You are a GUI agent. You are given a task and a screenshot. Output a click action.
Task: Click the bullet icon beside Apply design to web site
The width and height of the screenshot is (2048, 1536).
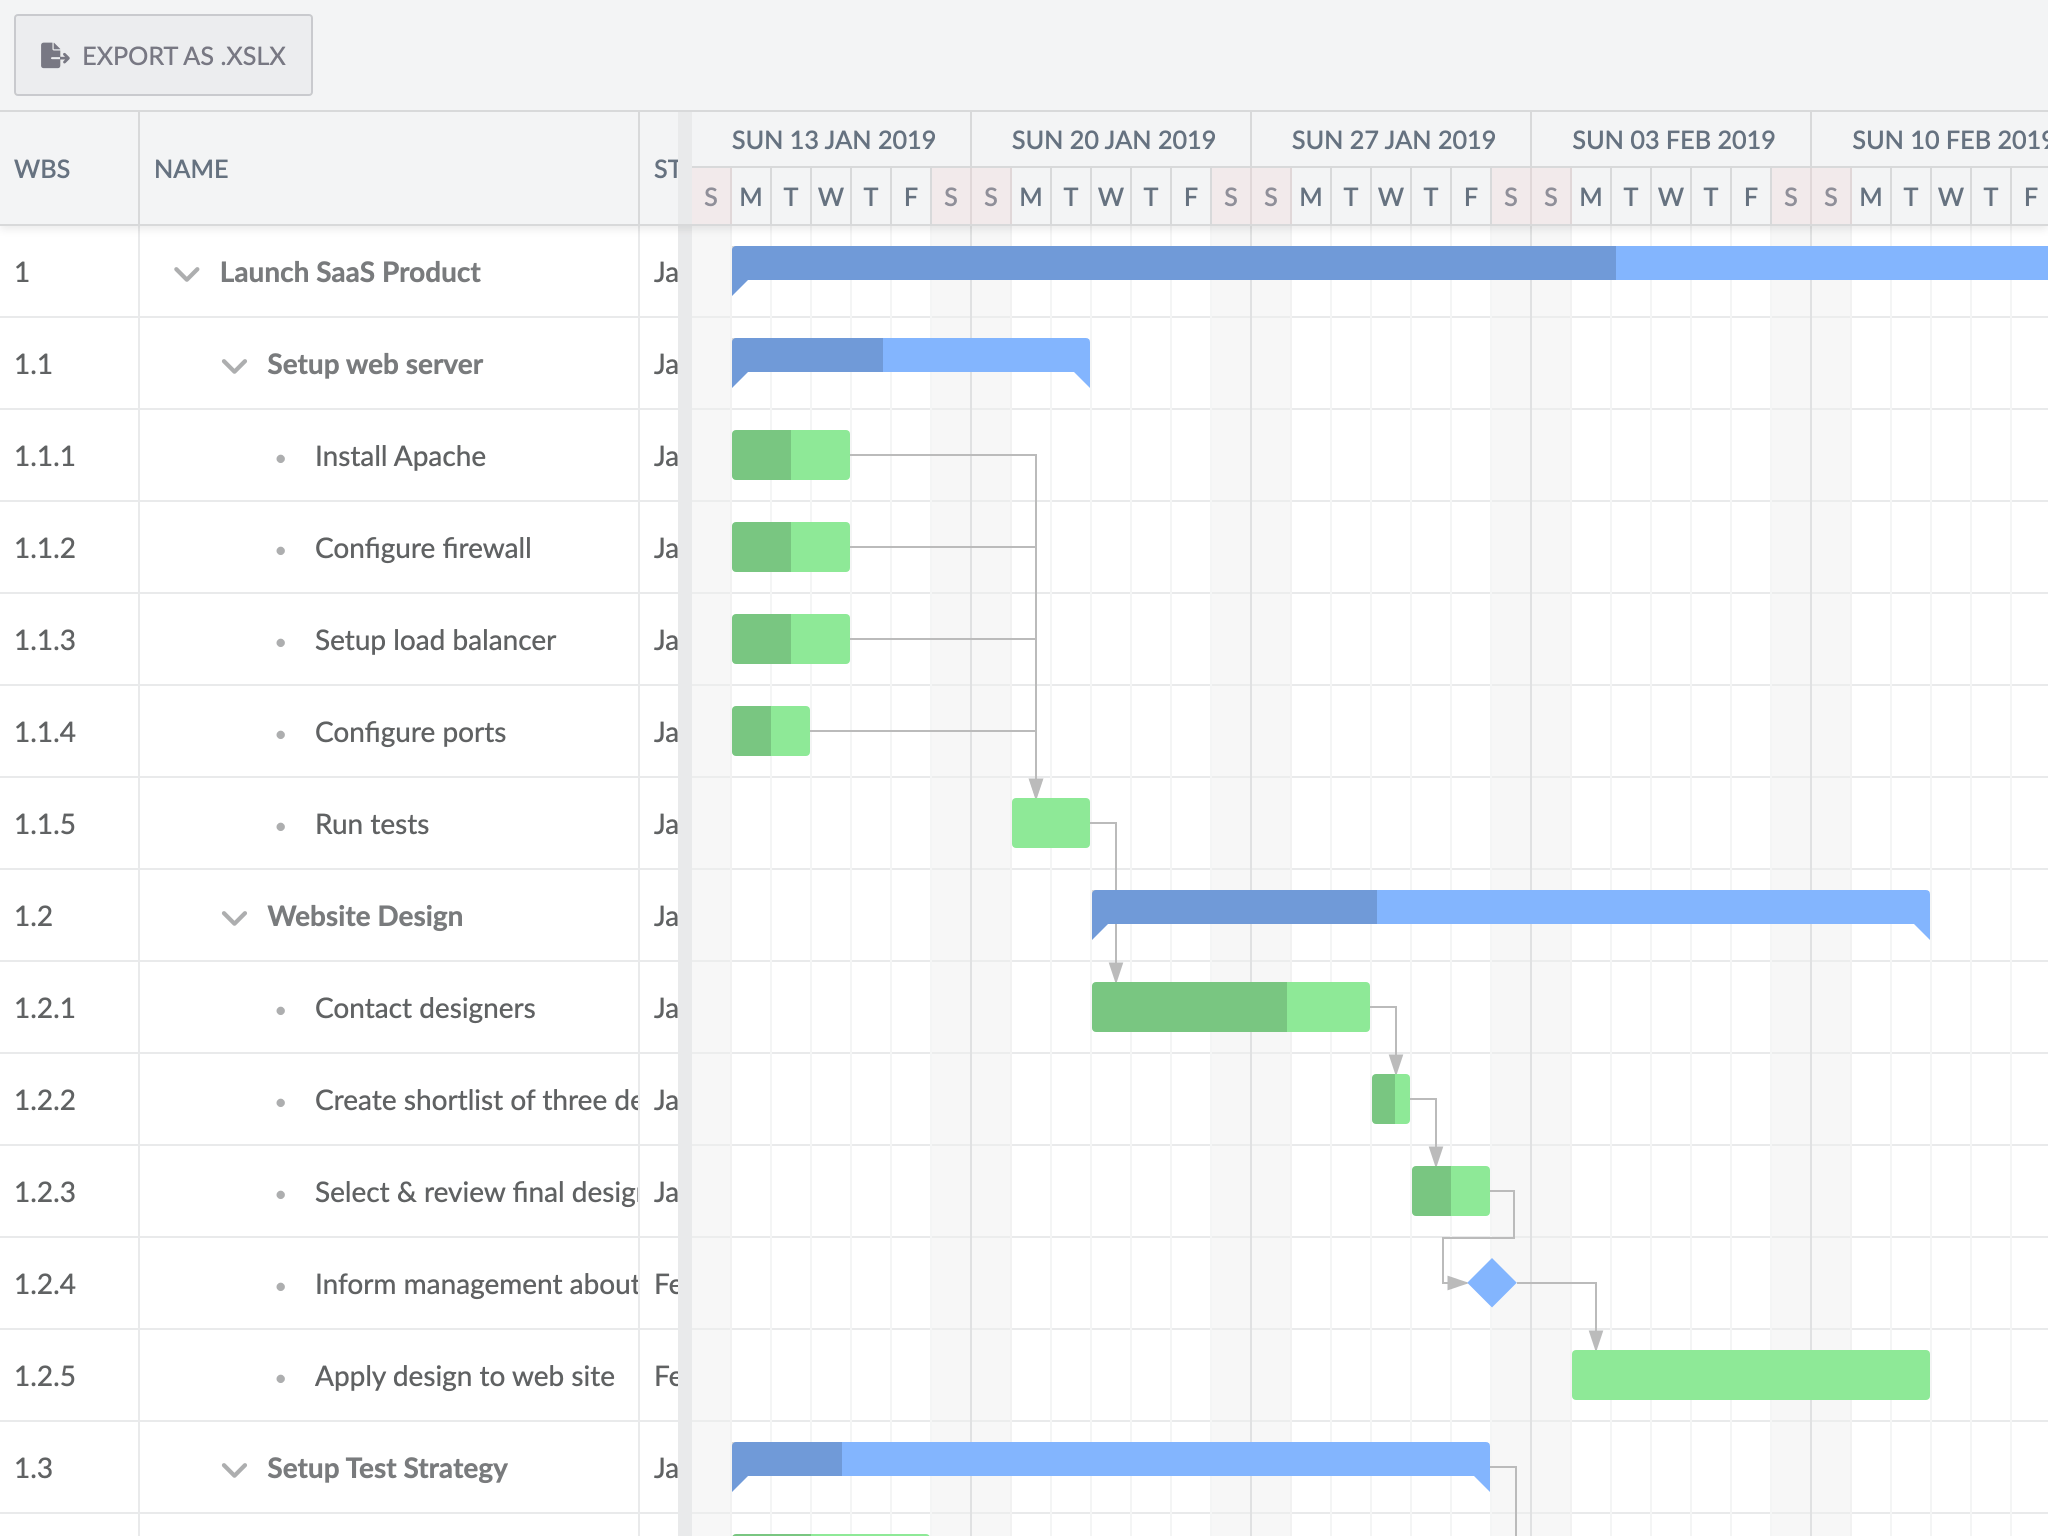point(280,1376)
